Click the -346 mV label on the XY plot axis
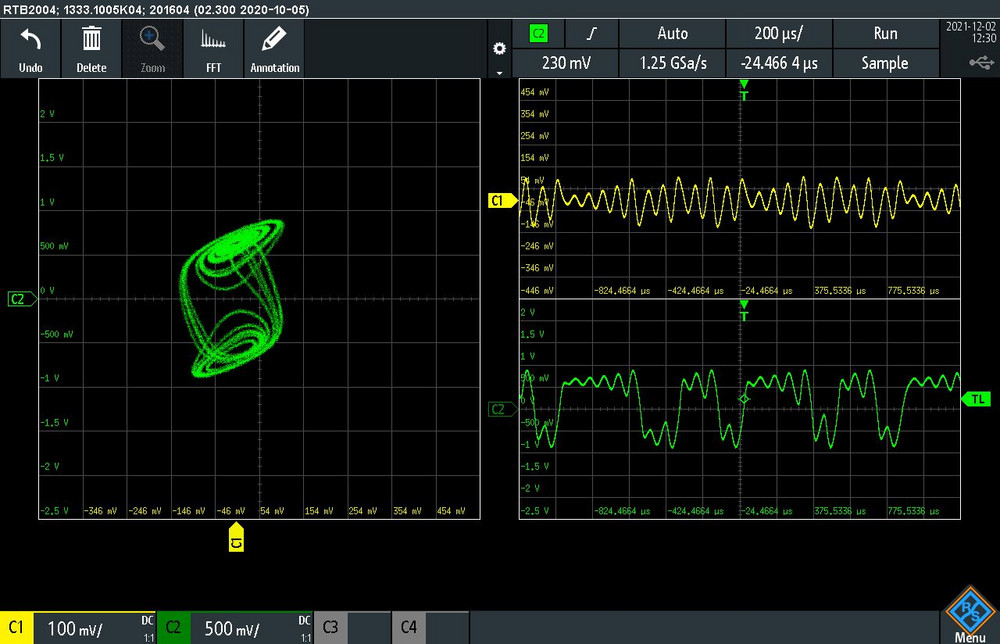The width and height of the screenshot is (1000, 644). tap(100, 511)
